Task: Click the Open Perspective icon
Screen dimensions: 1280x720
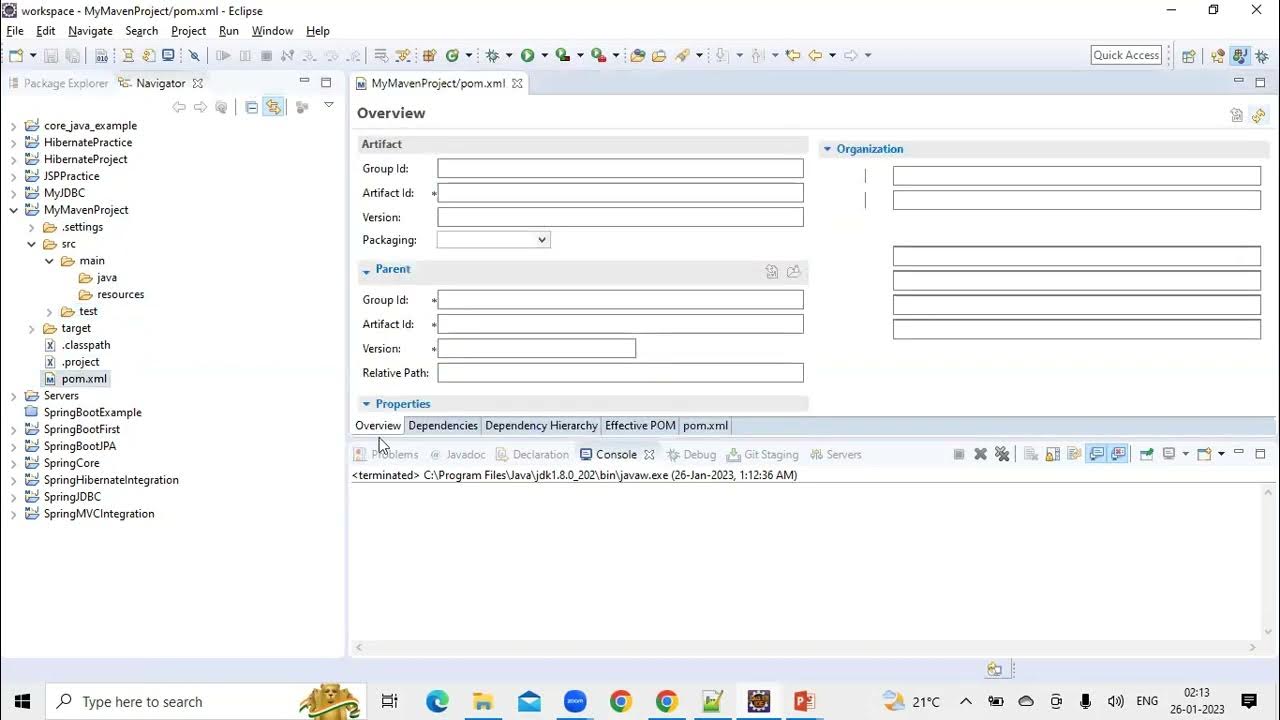Action: 1189,56
